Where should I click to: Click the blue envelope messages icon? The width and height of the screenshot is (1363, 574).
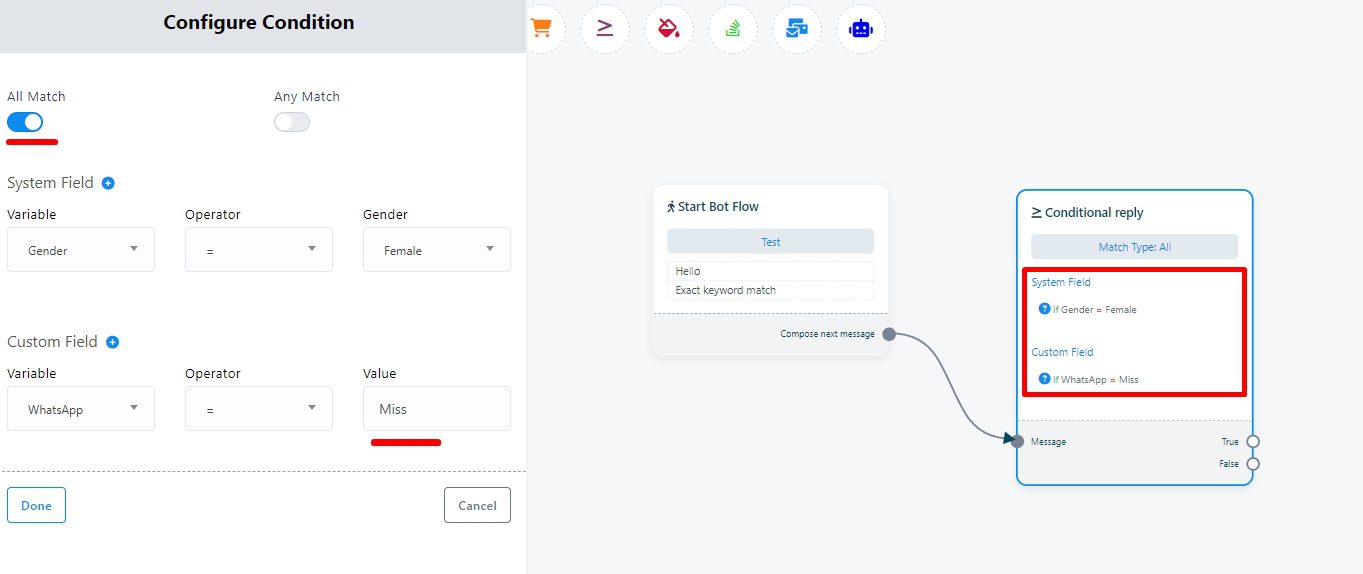tap(796, 29)
